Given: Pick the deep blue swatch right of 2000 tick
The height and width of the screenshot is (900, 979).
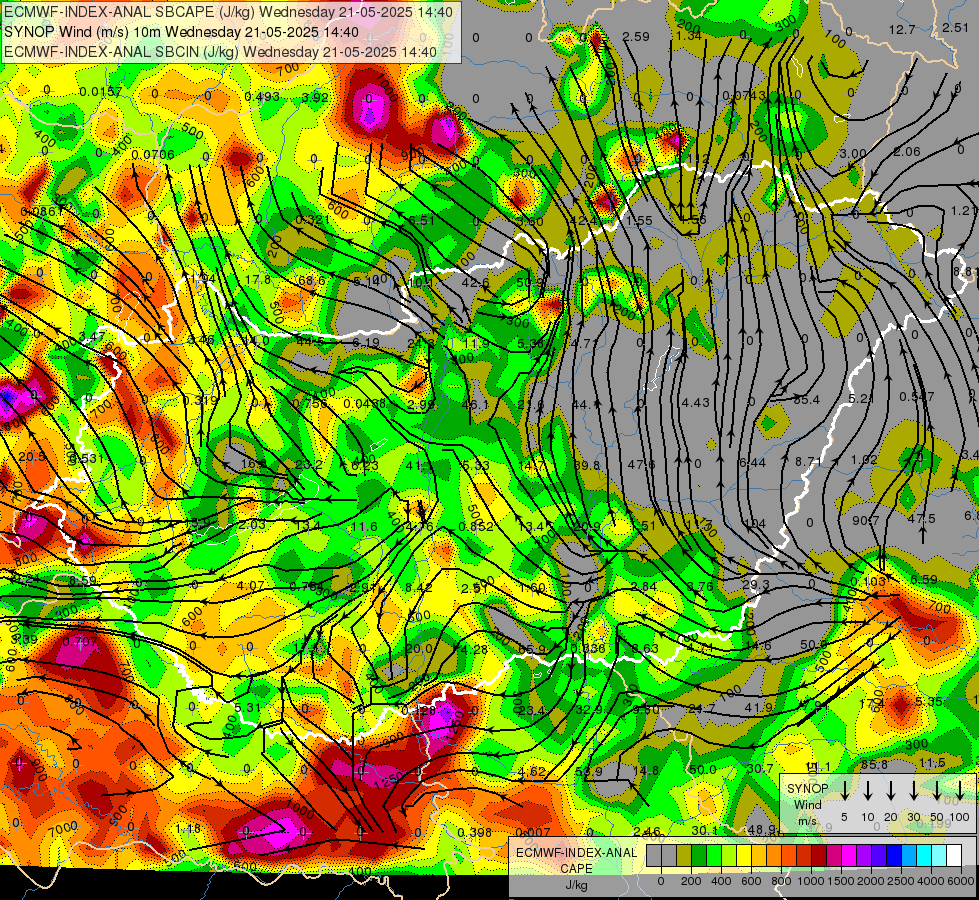Looking at the screenshot, I should pyautogui.click(x=878, y=856).
